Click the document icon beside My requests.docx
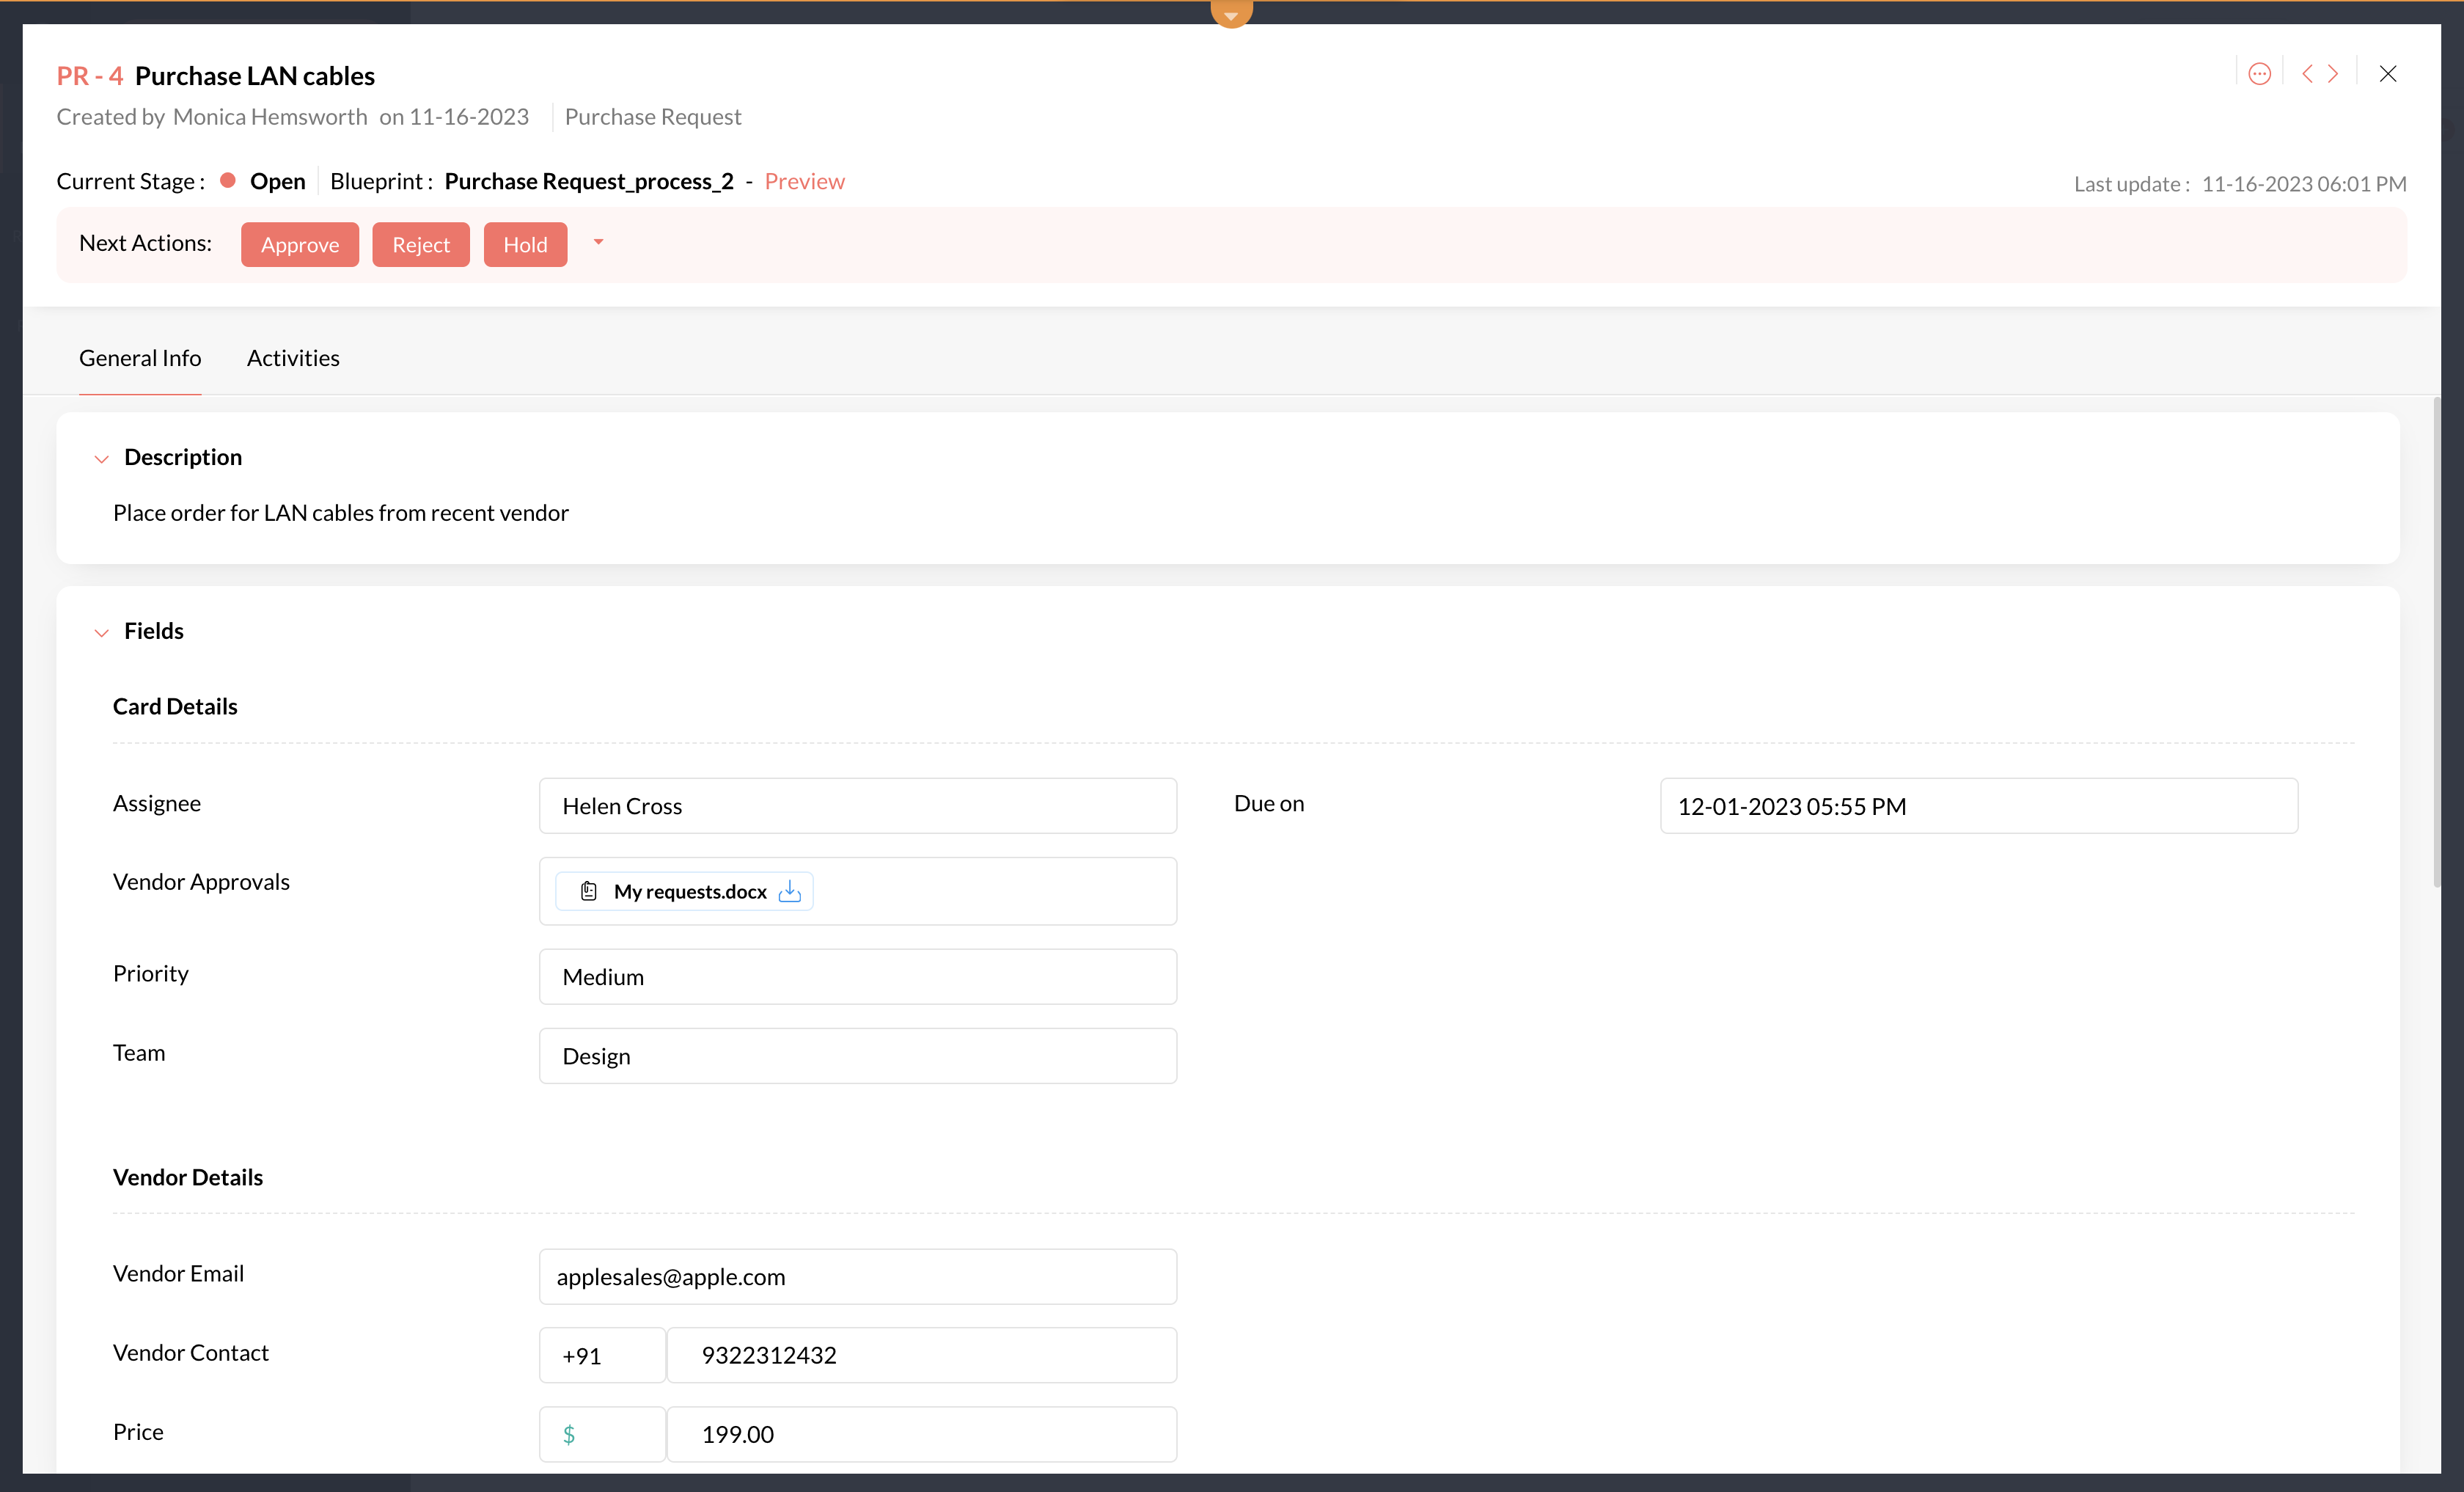The height and width of the screenshot is (1492, 2464). click(x=589, y=891)
